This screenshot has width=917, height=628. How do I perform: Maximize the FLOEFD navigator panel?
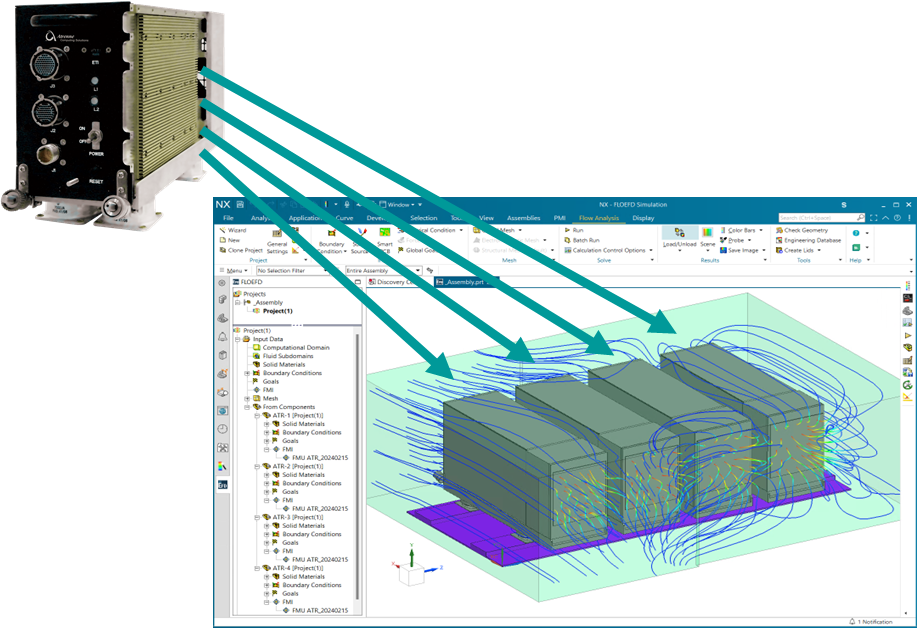(x=358, y=282)
